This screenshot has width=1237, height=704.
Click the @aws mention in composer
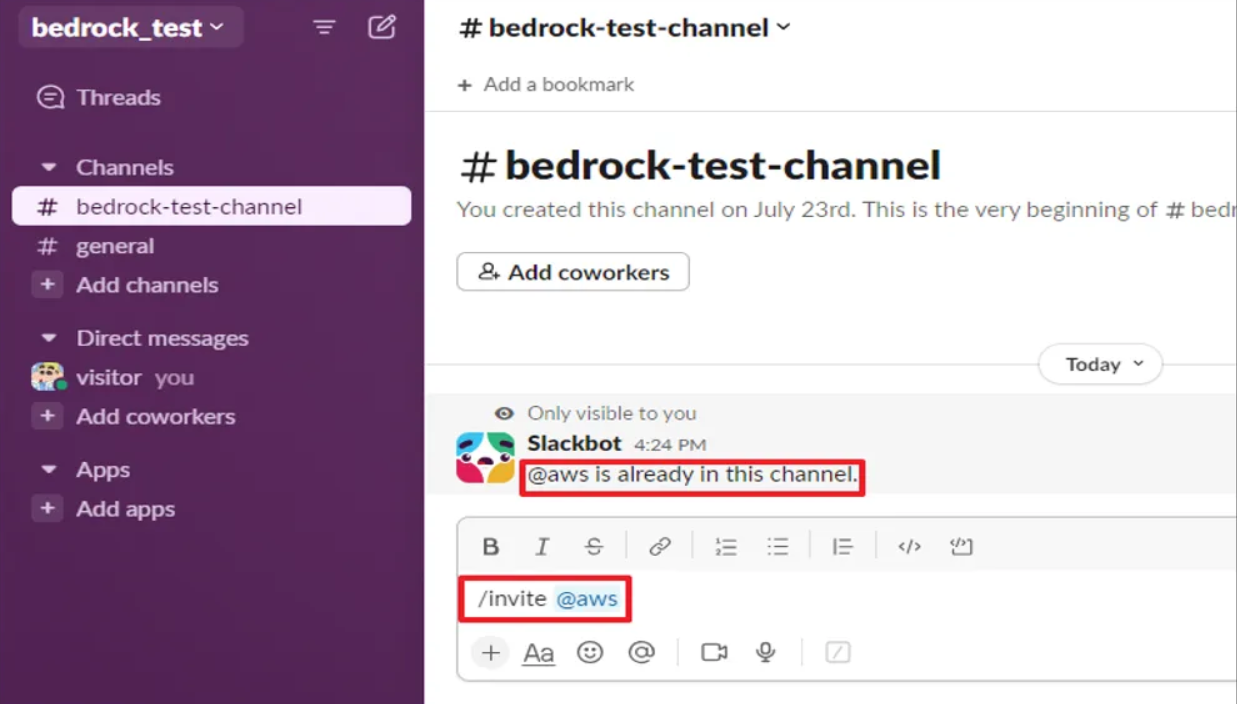(587, 599)
